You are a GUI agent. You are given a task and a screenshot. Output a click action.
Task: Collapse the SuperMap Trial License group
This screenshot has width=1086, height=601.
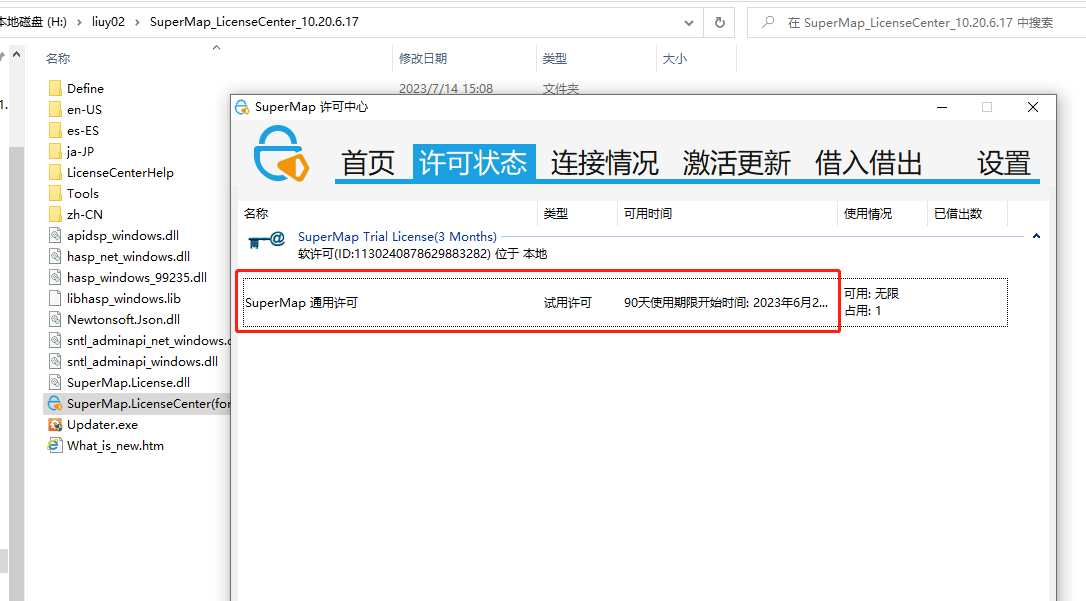click(x=1036, y=236)
